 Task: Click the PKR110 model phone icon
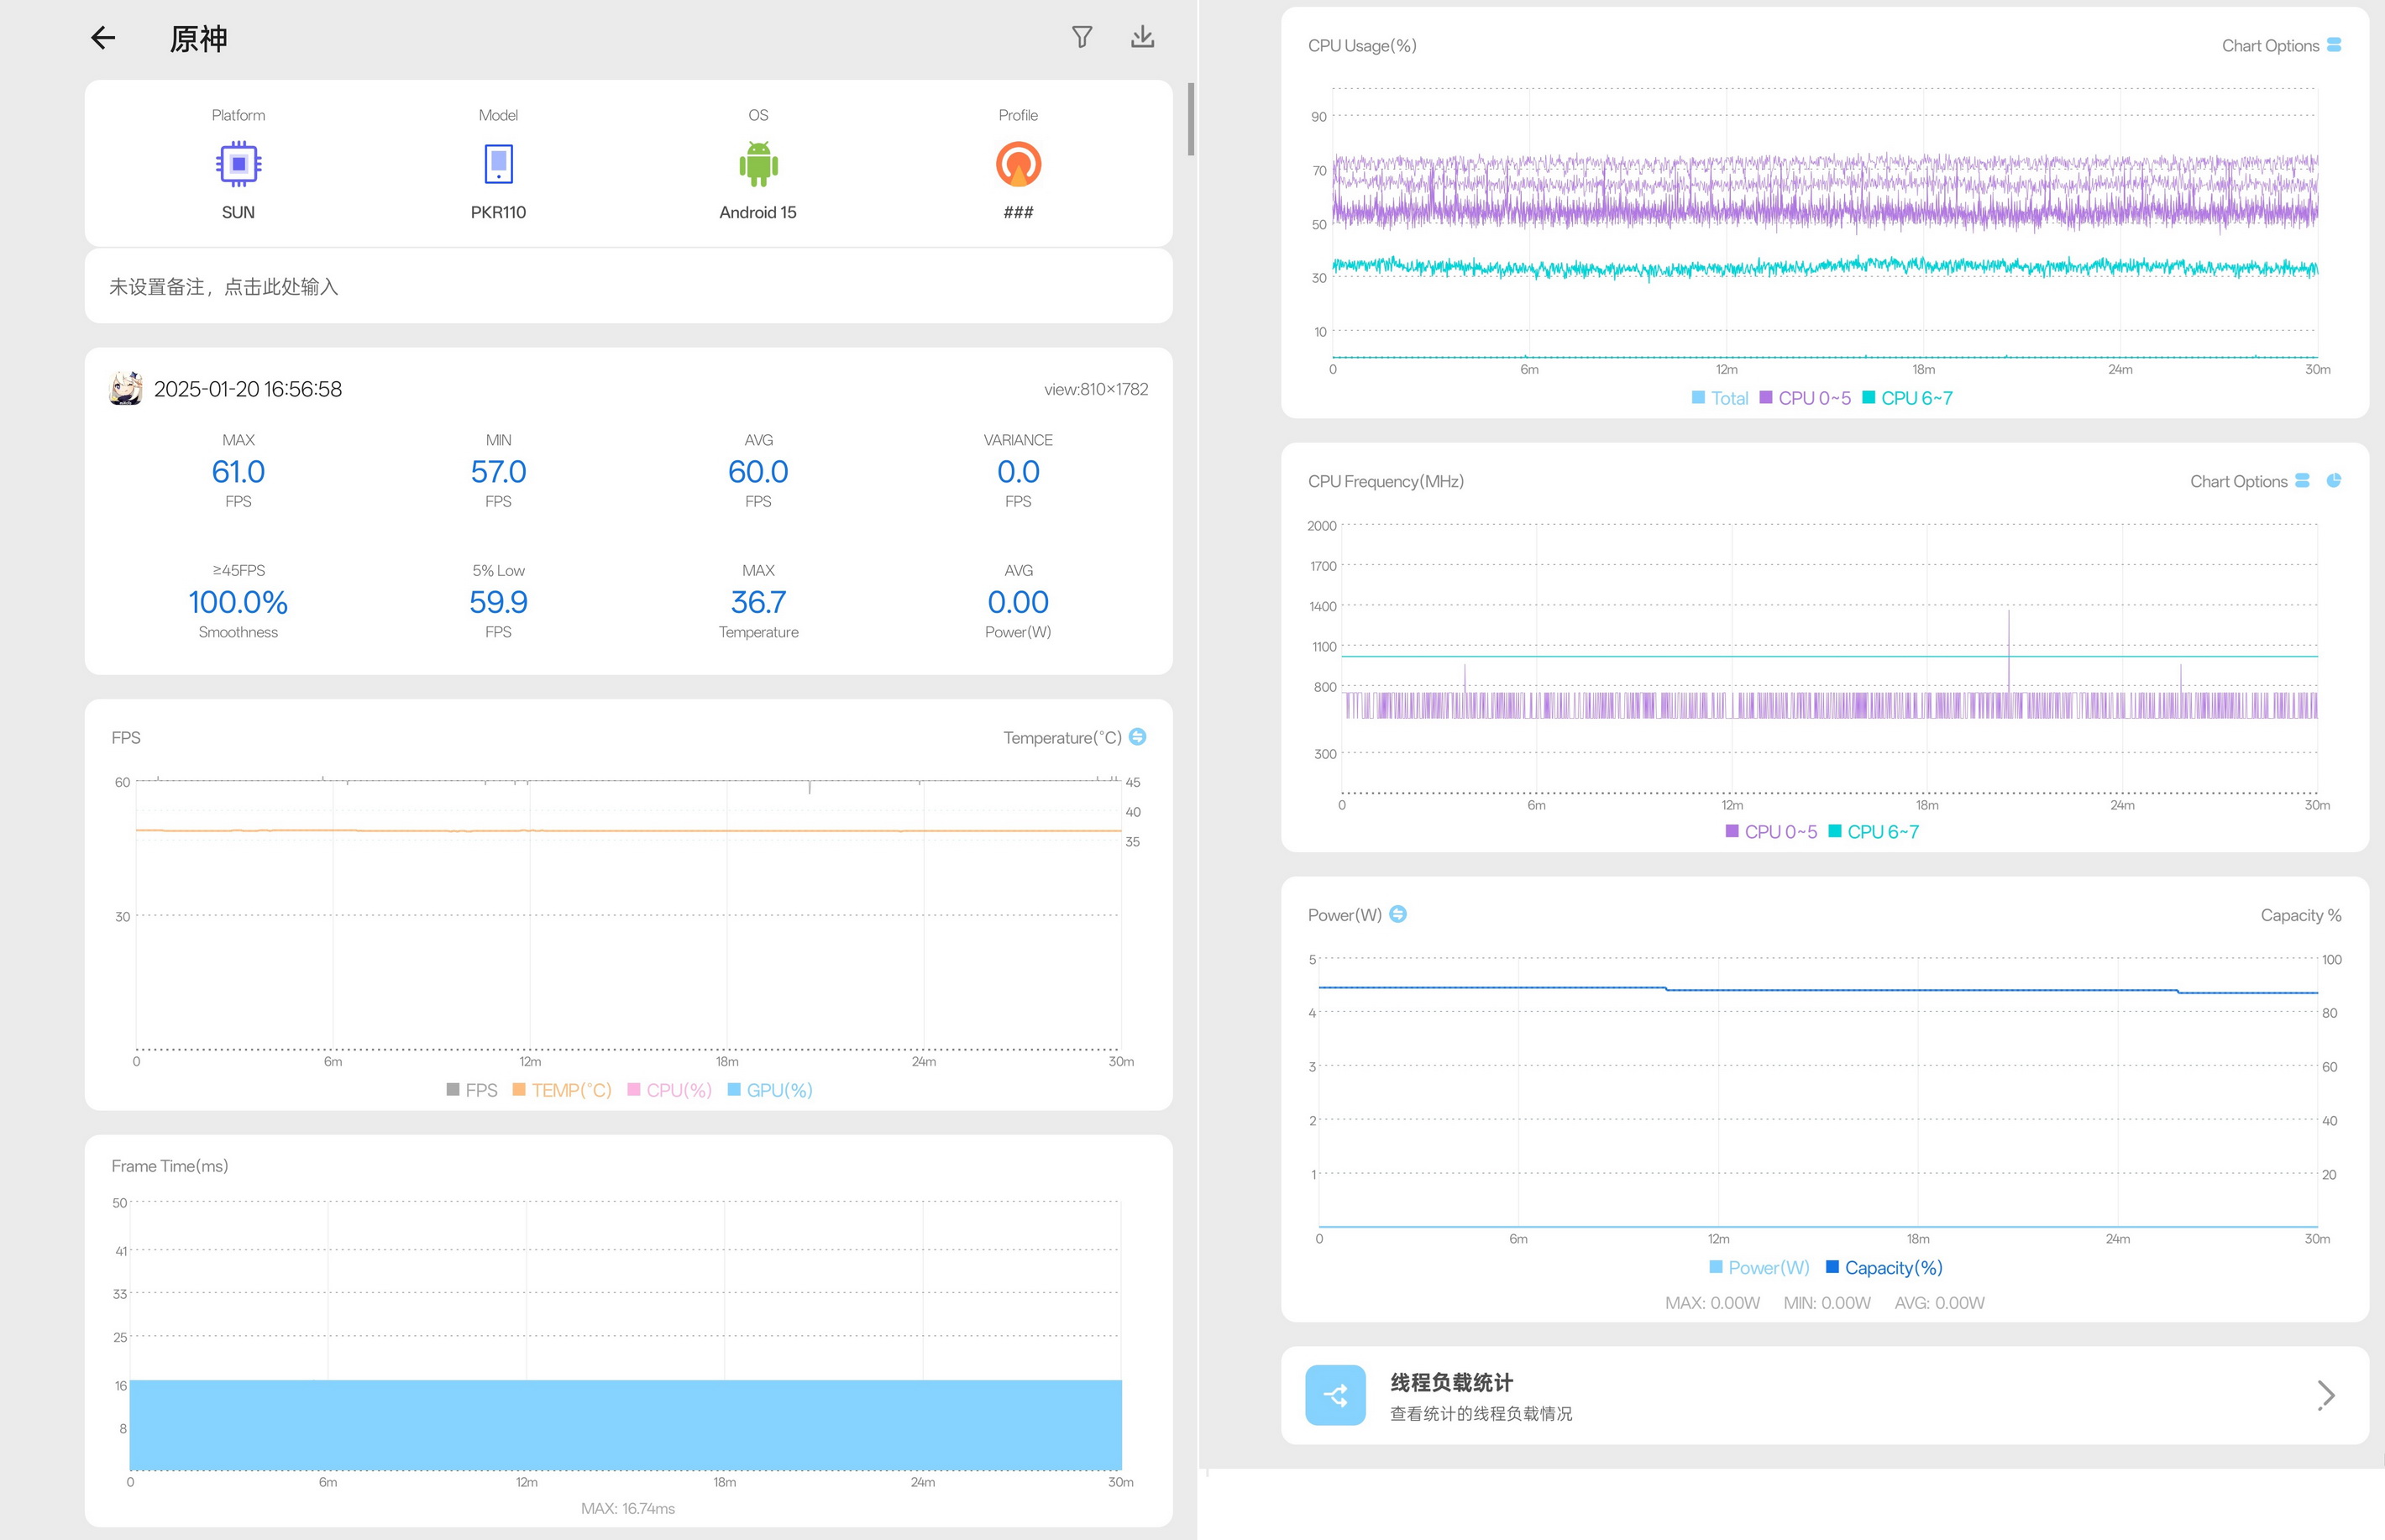pyautogui.click(x=498, y=164)
